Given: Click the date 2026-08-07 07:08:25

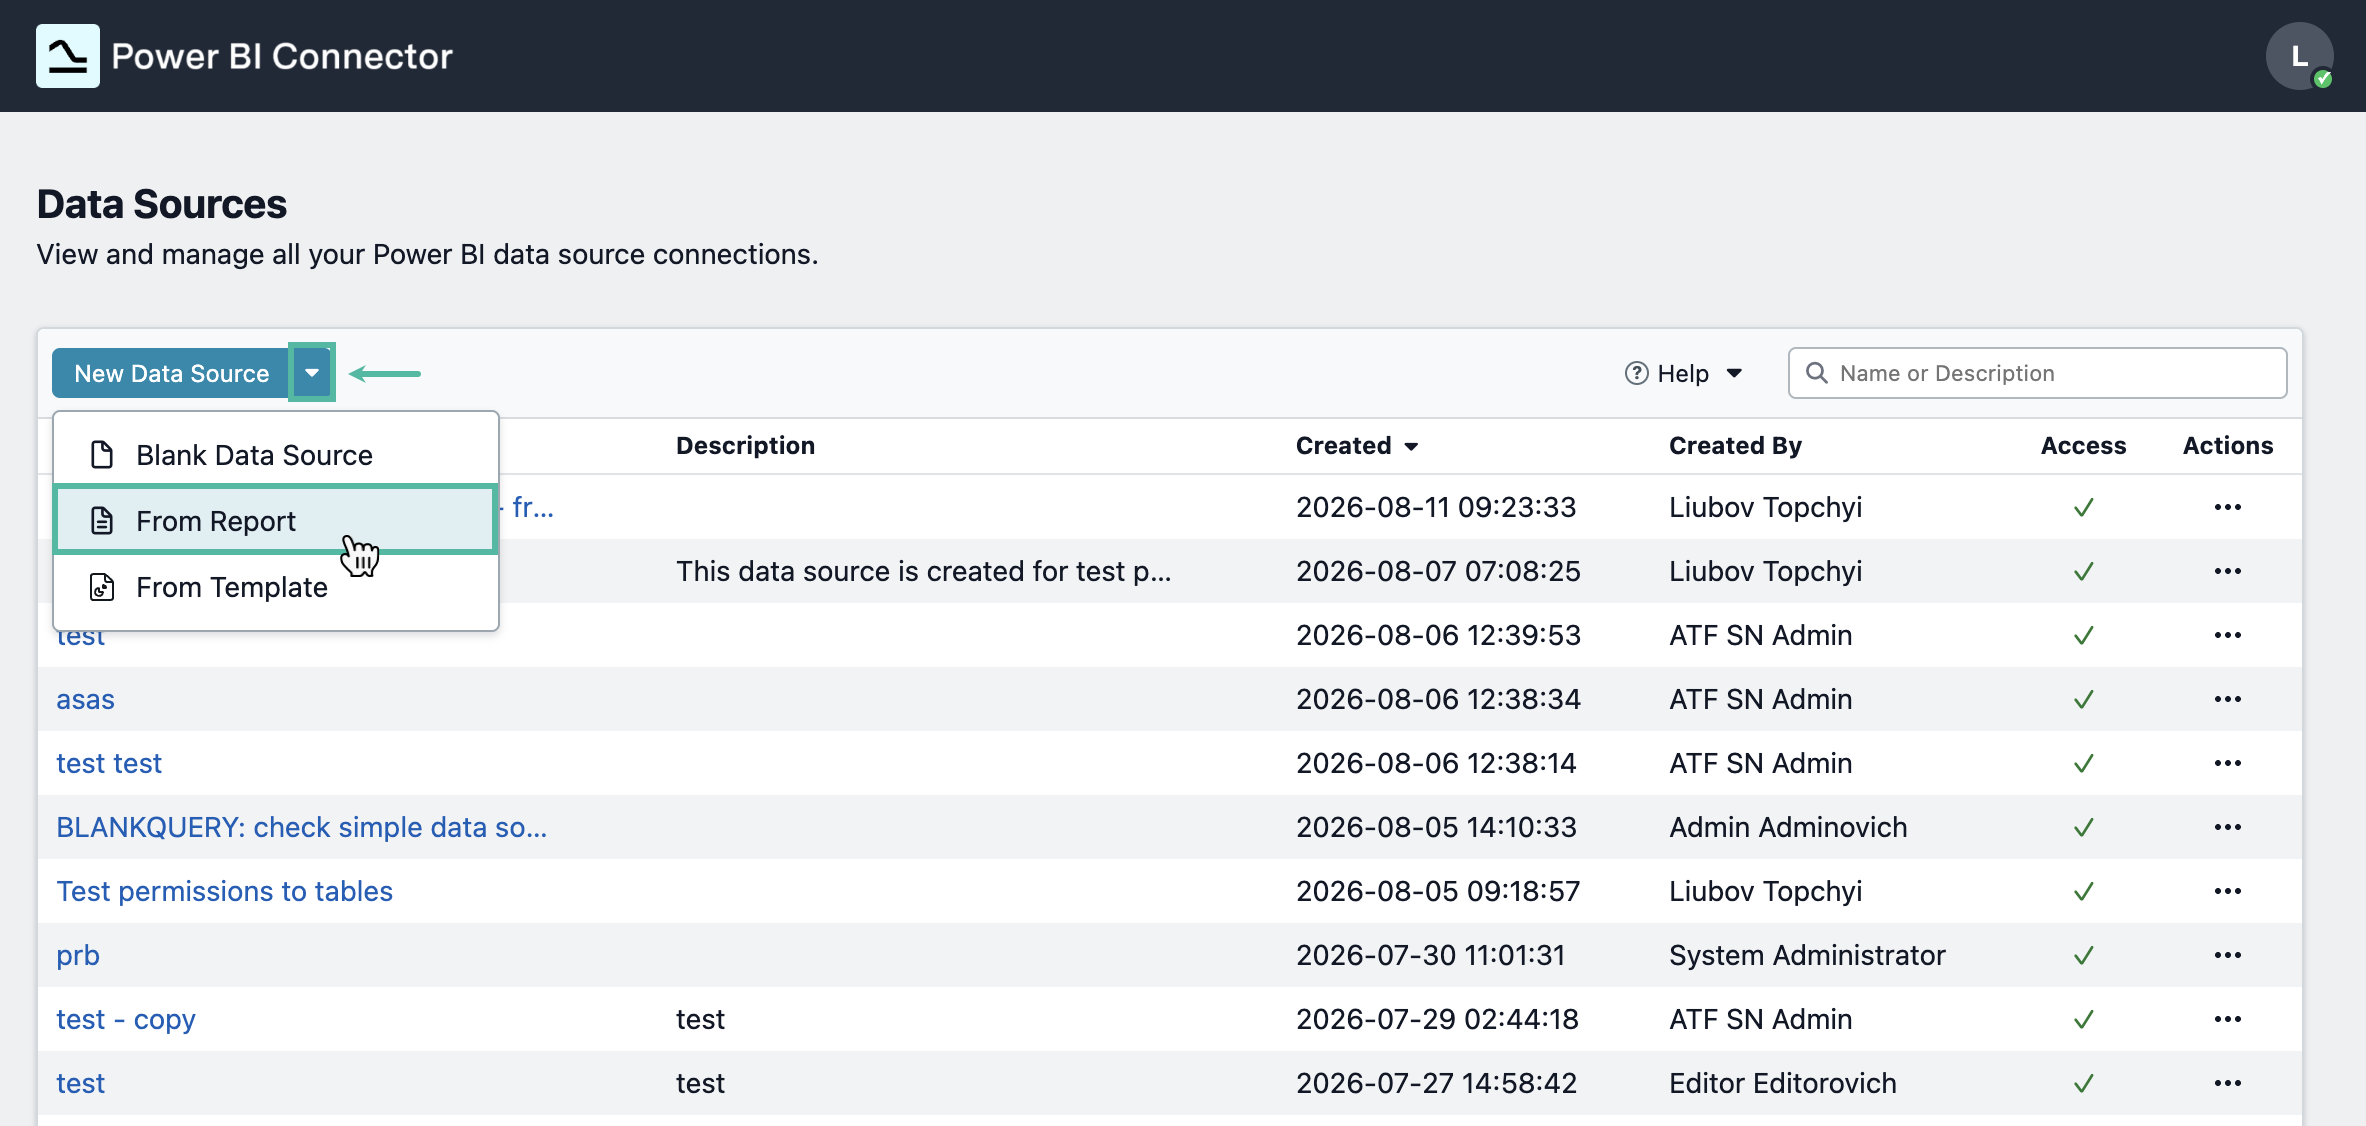Looking at the screenshot, I should click(x=1438, y=571).
